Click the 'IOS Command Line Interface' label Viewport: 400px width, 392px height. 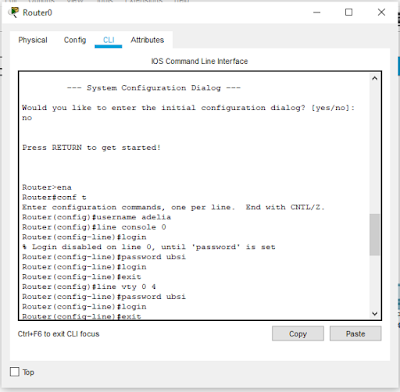[199, 61]
